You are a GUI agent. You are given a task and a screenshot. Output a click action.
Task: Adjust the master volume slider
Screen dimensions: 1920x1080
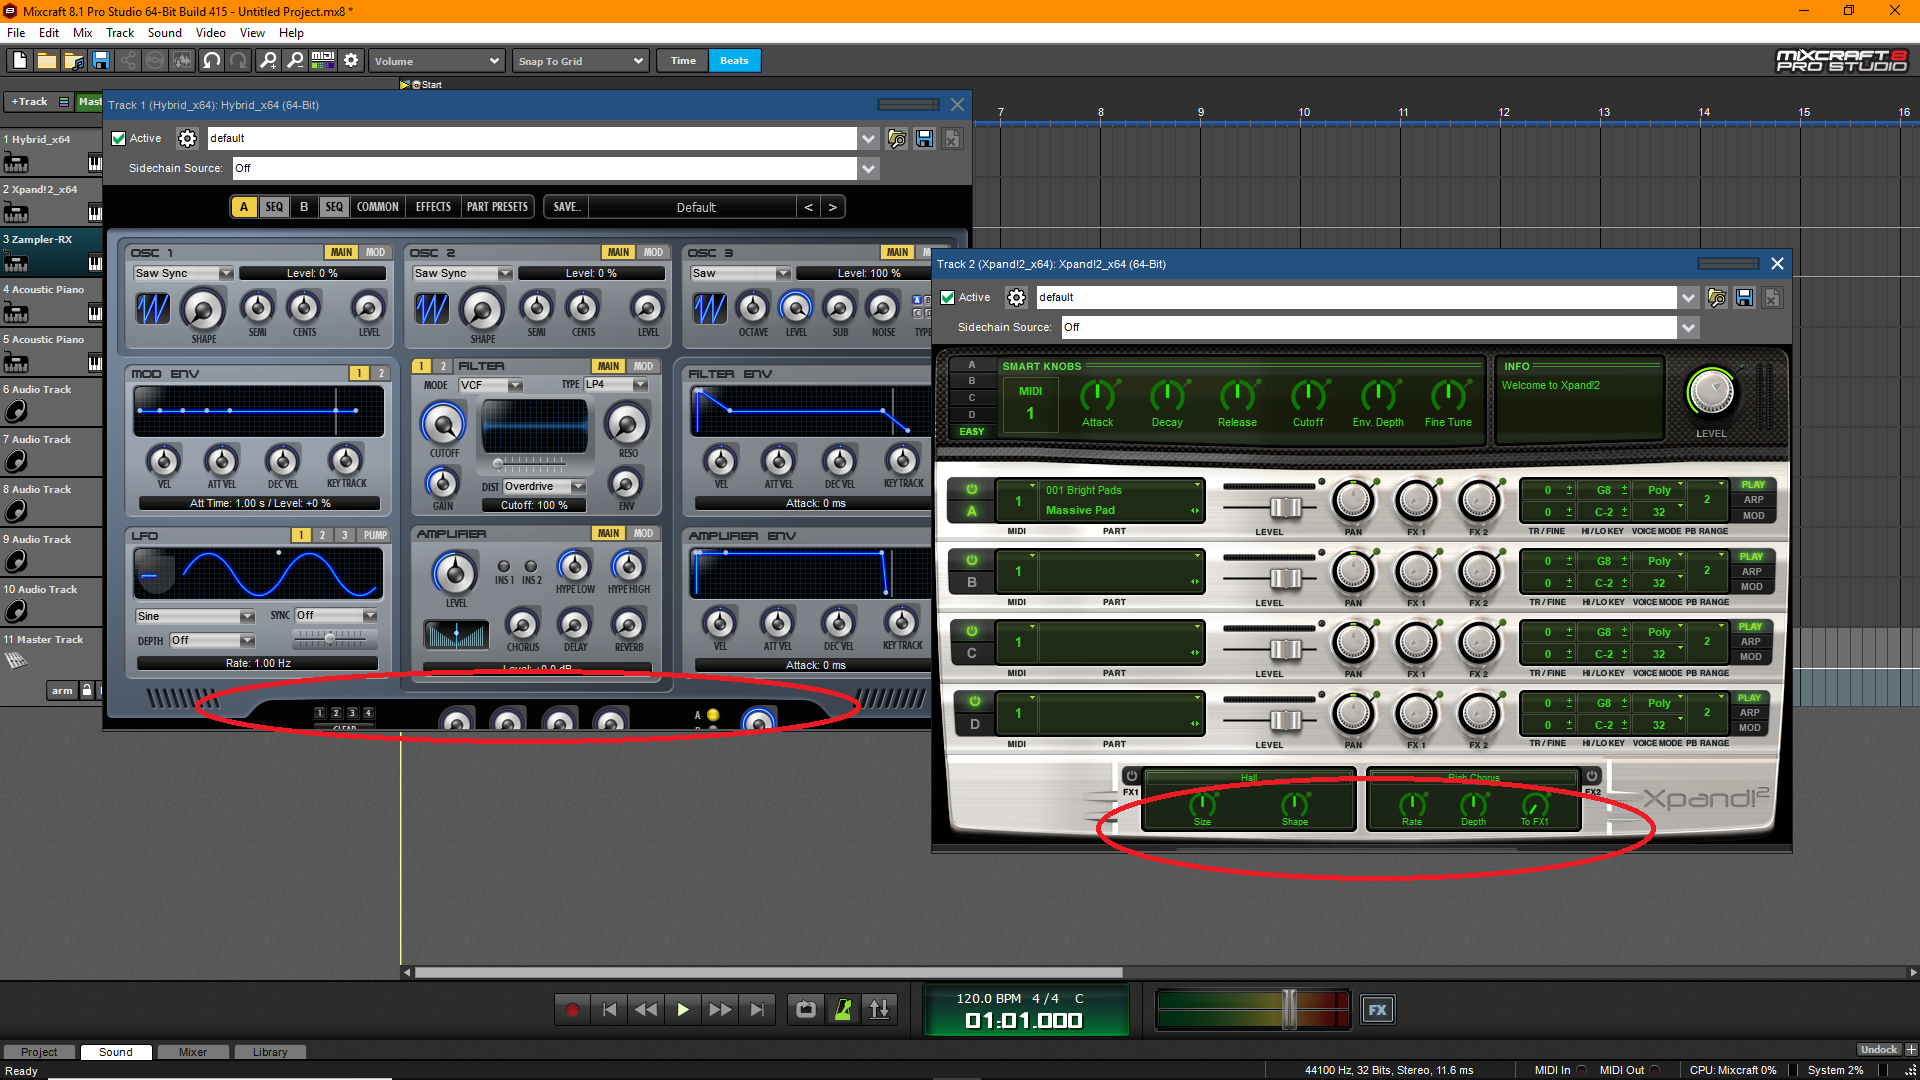click(1290, 1010)
